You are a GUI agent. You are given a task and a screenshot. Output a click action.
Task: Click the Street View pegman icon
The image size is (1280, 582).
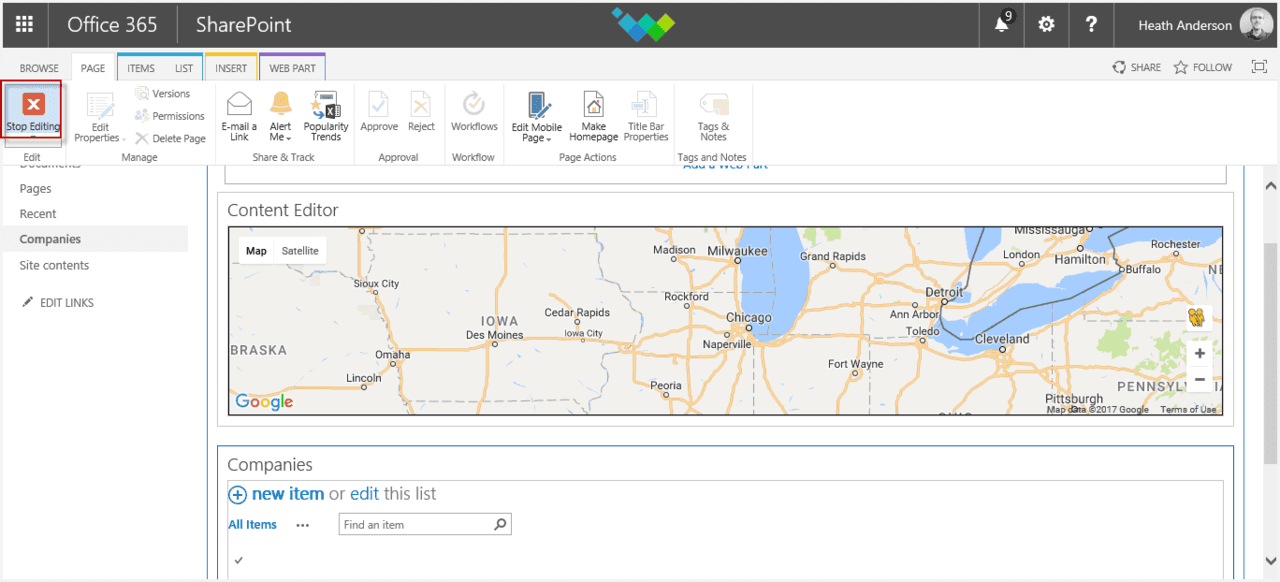[1198, 318]
